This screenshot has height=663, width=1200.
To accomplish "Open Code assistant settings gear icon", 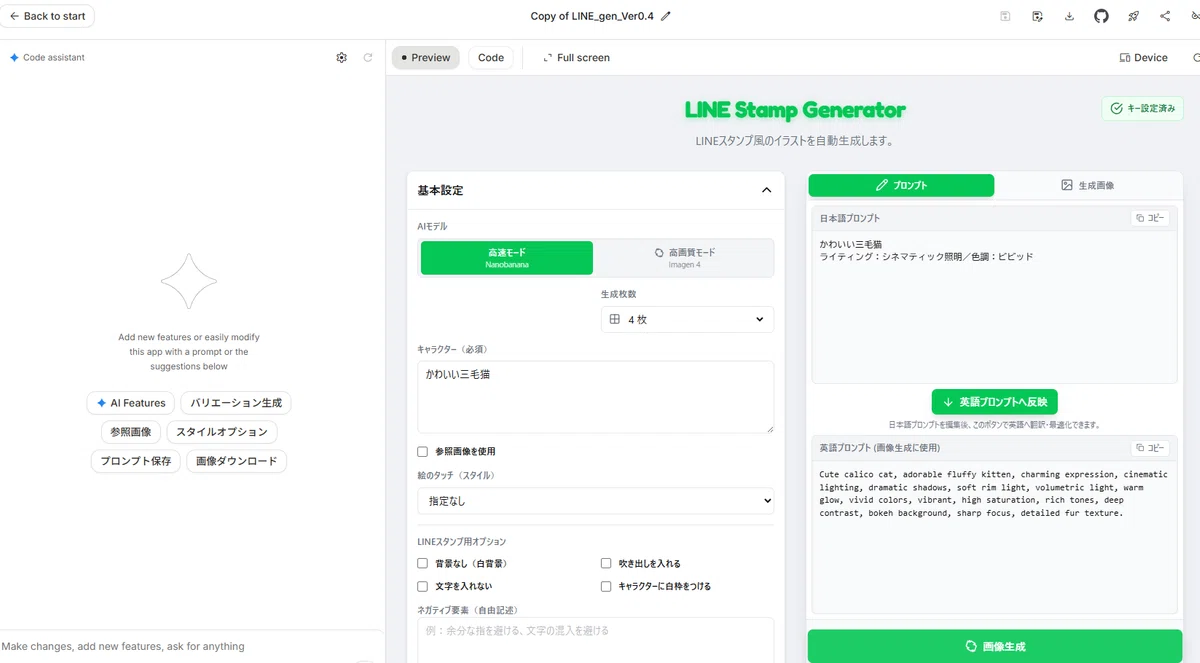I will [342, 58].
